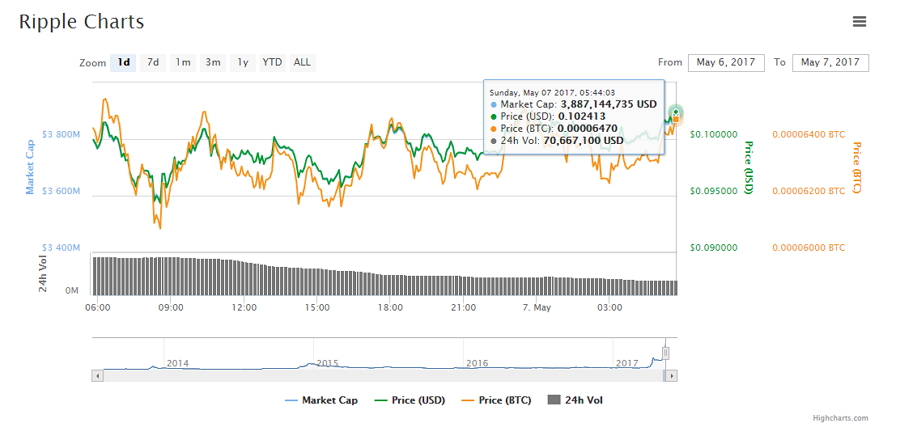The image size is (900, 440).
Task: Select the YTD zoom range
Action: (x=272, y=63)
